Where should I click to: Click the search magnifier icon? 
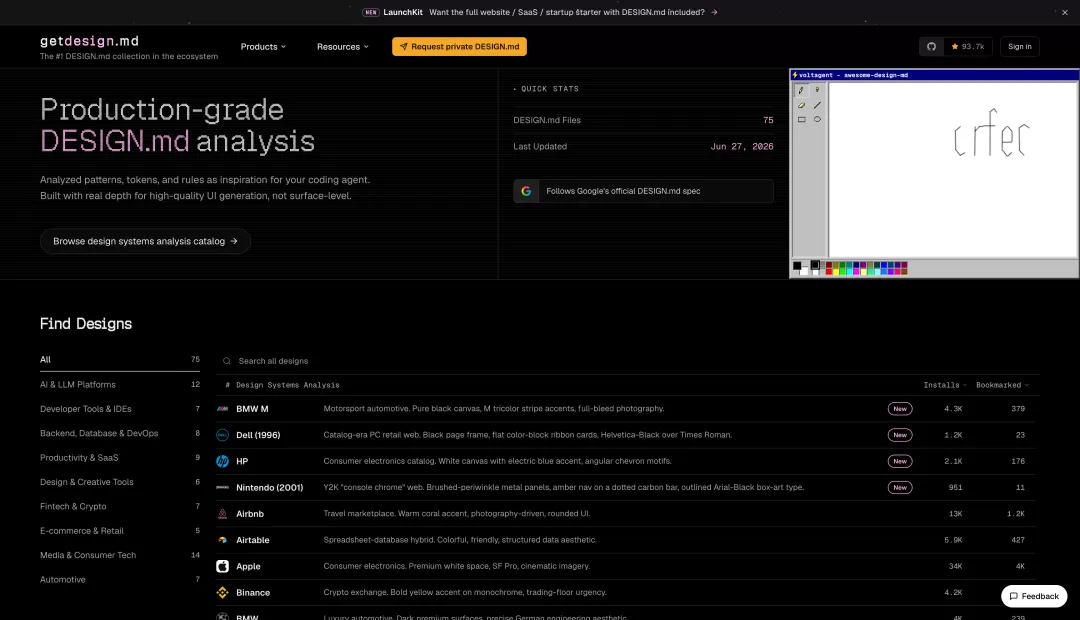click(x=227, y=361)
